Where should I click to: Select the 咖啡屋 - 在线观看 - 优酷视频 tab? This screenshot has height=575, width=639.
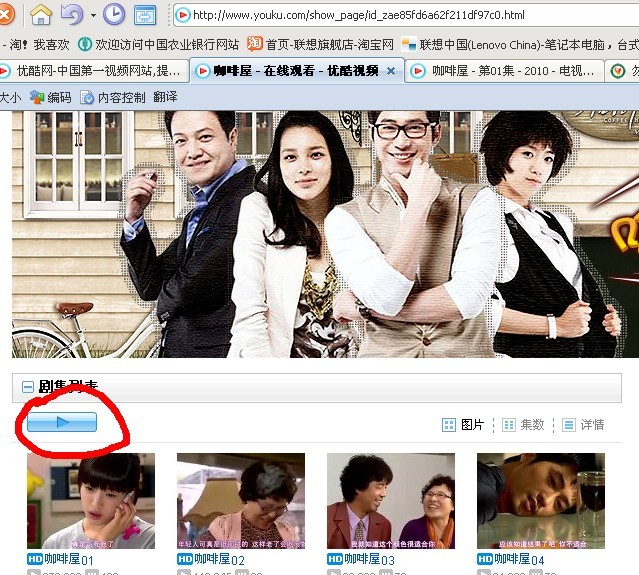(x=296, y=71)
